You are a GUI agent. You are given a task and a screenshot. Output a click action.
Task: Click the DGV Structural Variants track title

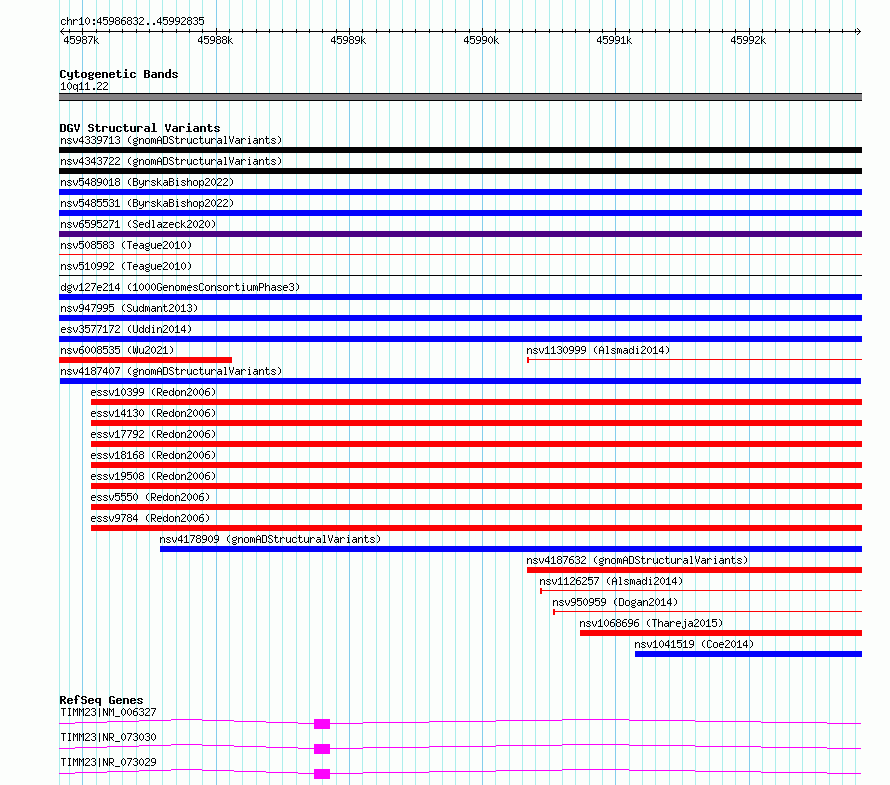pyautogui.click(x=140, y=128)
